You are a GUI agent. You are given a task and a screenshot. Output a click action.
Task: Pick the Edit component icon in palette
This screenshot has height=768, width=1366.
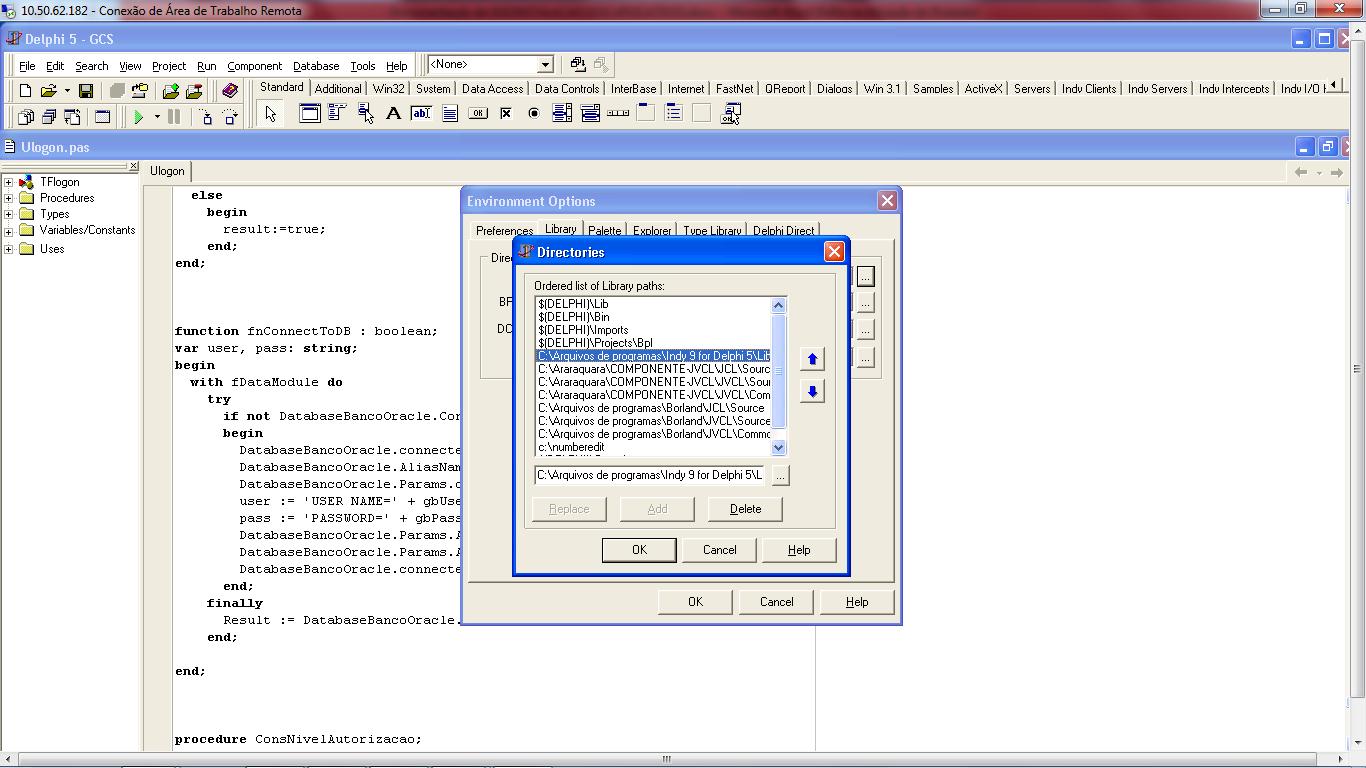click(x=421, y=114)
